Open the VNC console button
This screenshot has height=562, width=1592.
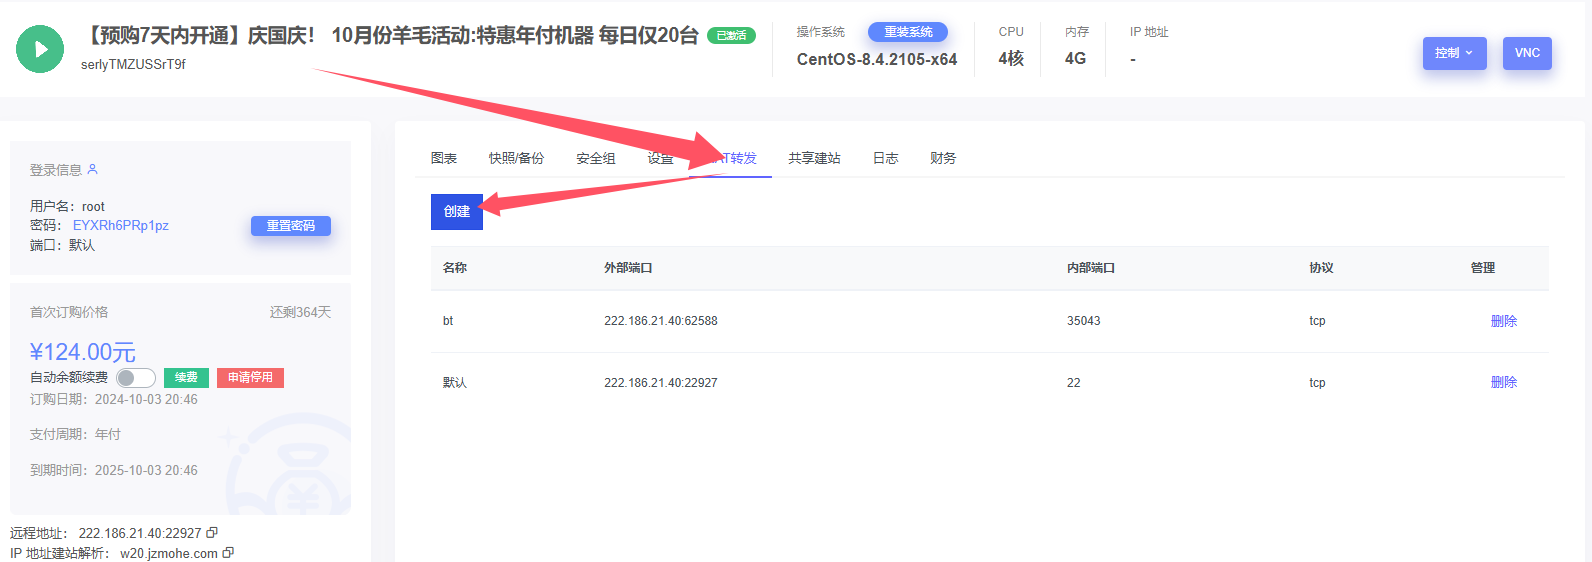point(1527,53)
